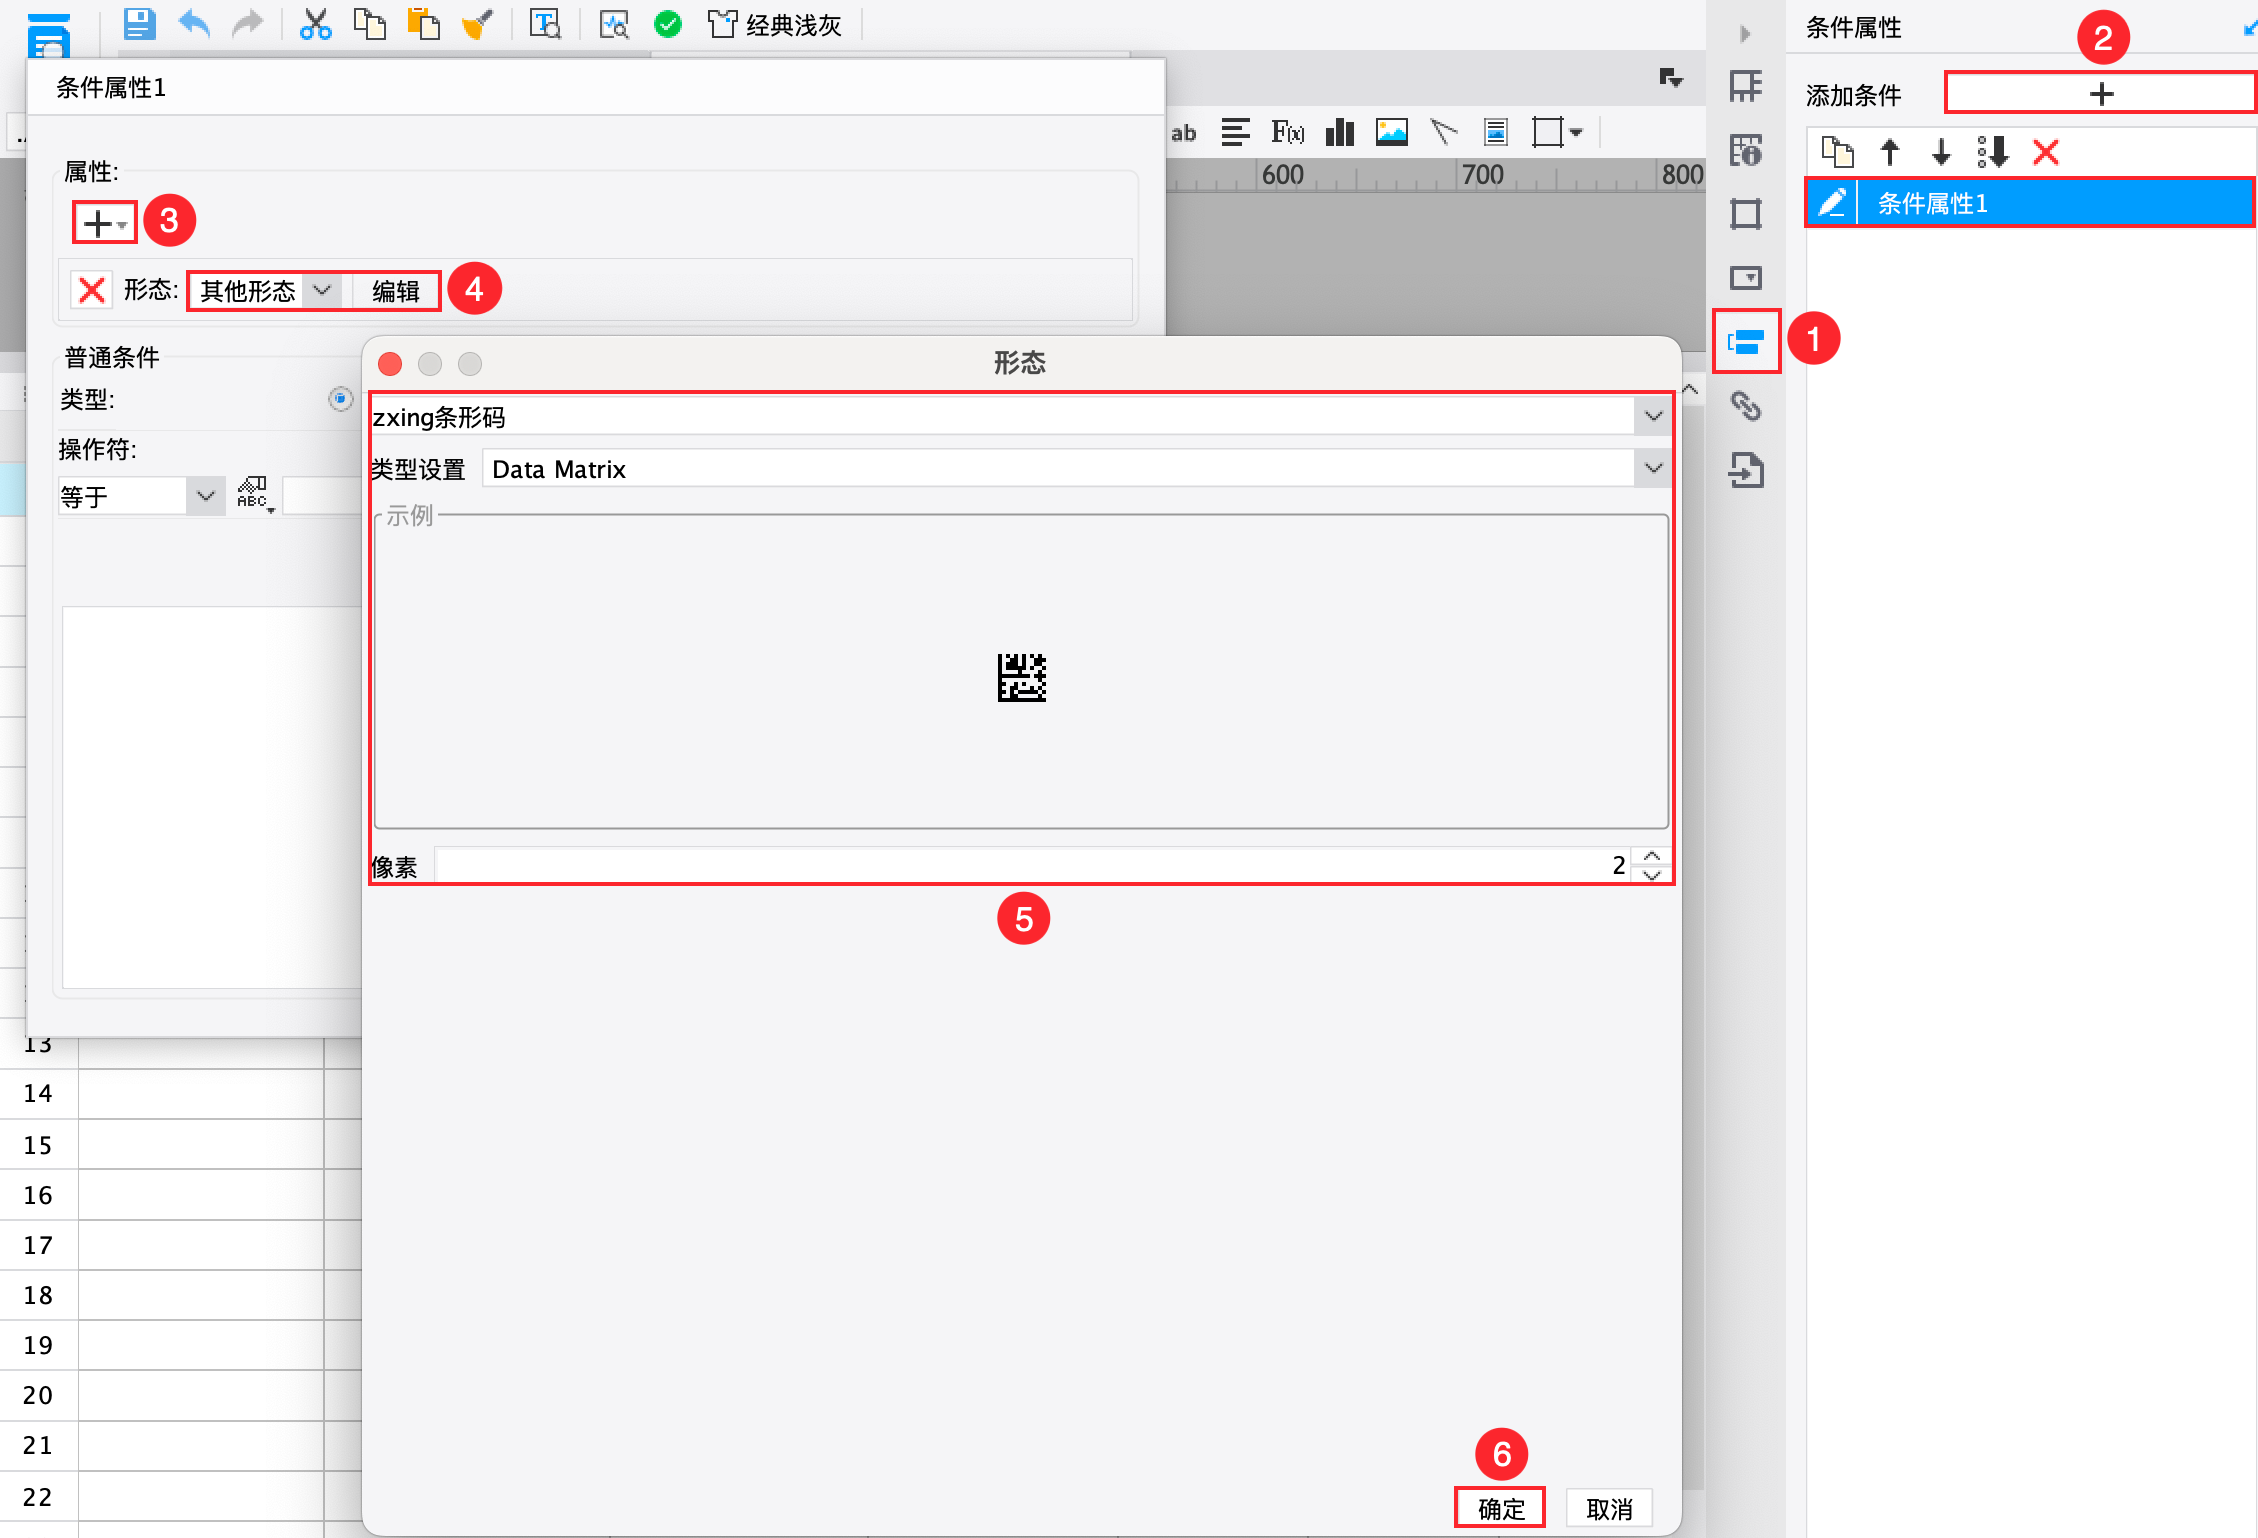Select row header 18 in the spreadsheet
This screenshot has height=1538, width=2258.
point(38,1295)
